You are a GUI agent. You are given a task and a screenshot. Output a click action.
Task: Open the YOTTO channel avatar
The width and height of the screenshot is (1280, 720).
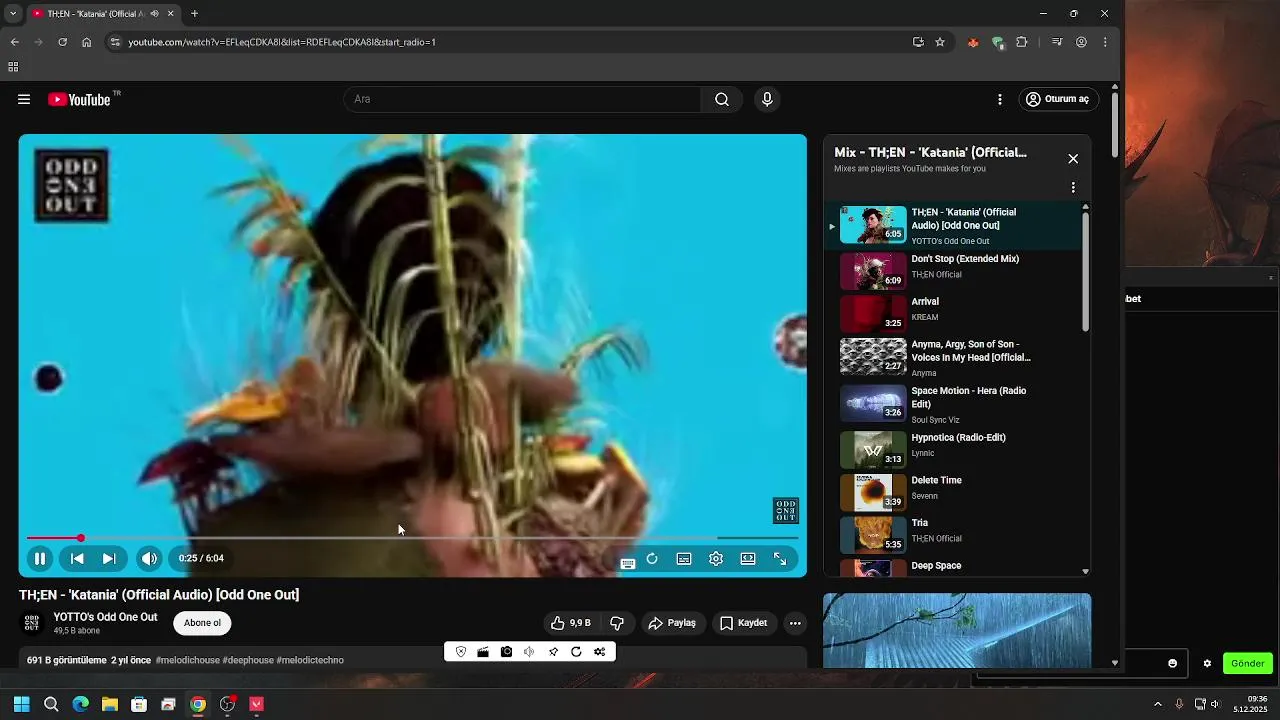tap(32, 623)
